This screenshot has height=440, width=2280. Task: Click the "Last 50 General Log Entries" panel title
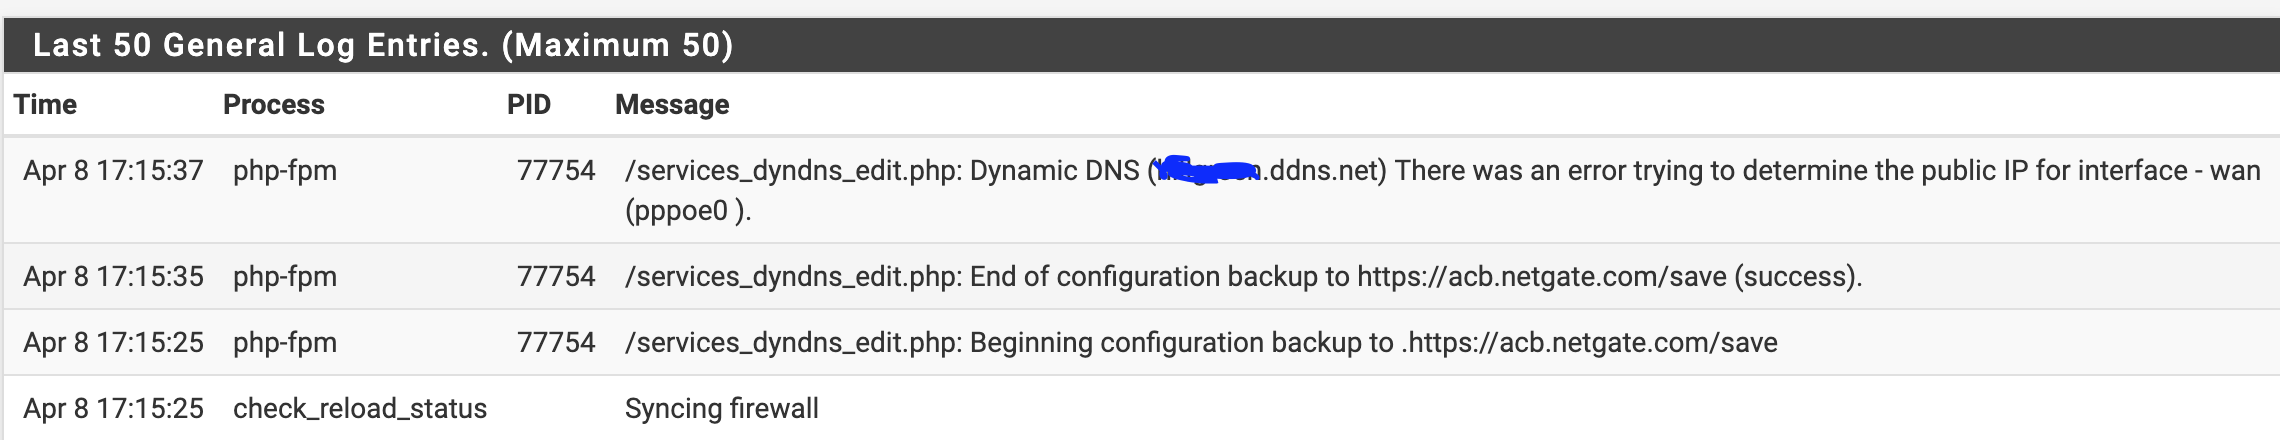coord(383,45)
